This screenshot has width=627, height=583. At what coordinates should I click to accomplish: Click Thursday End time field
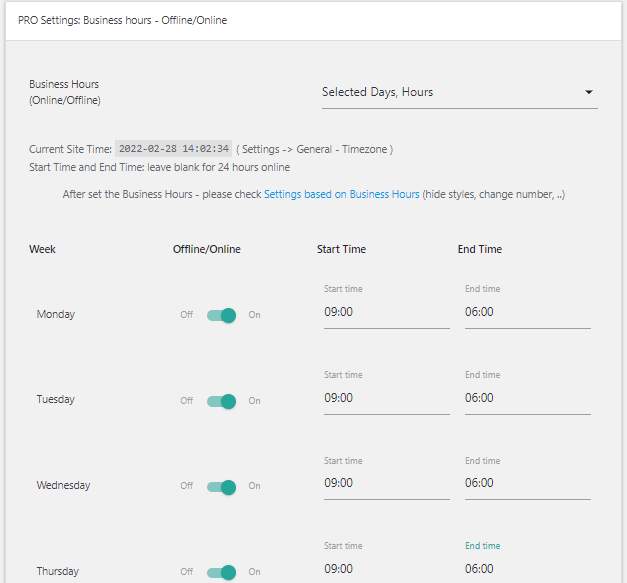tap(527, 569)
